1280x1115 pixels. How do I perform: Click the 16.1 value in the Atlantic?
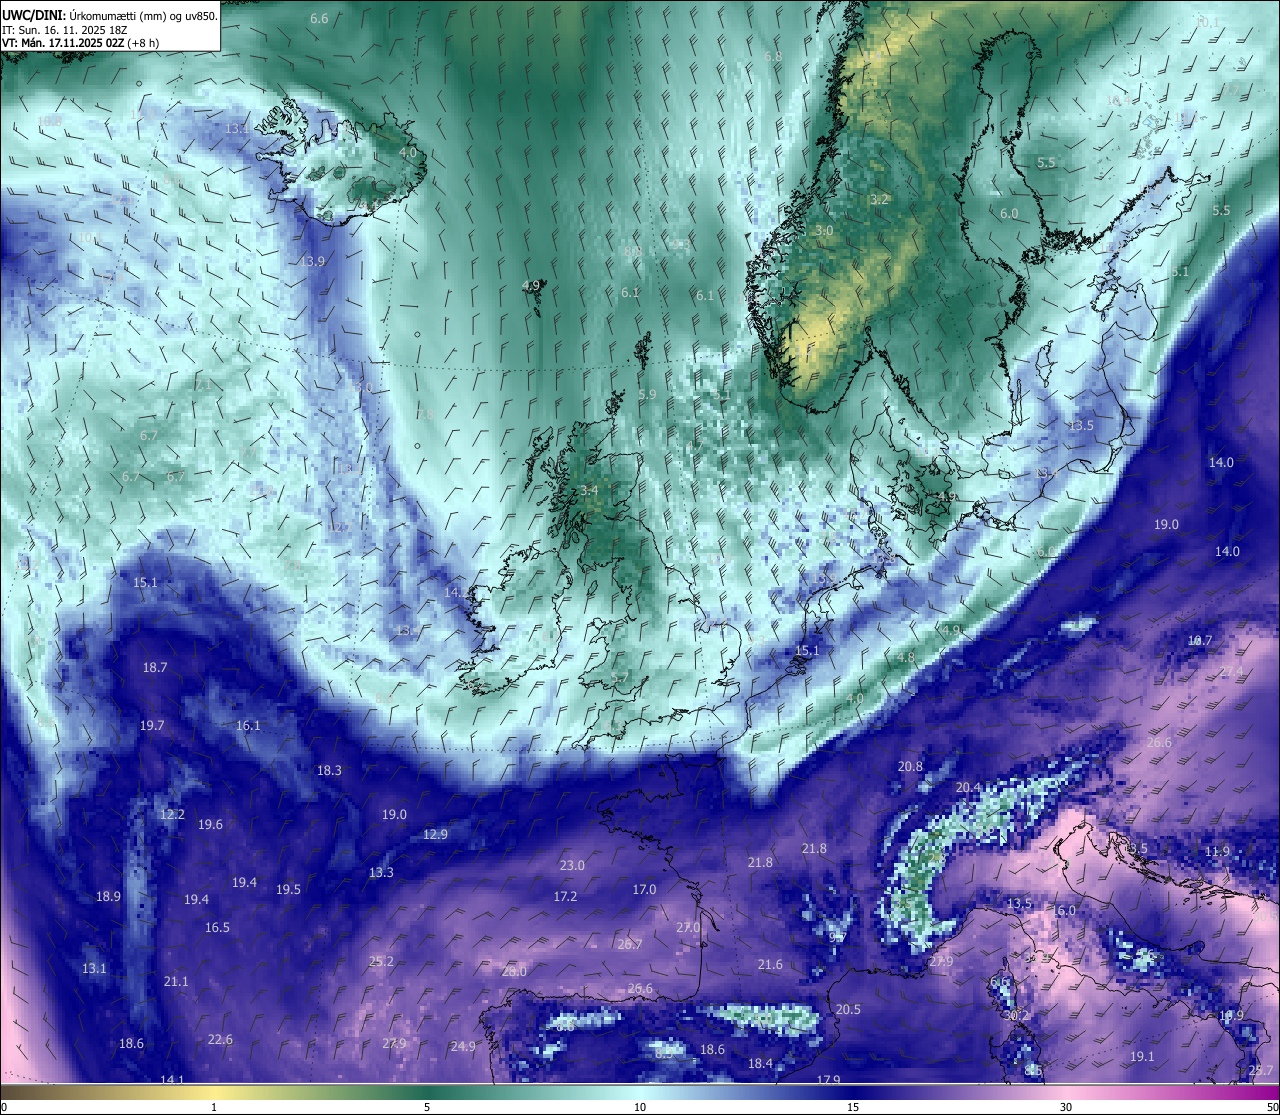pos(248,726)
